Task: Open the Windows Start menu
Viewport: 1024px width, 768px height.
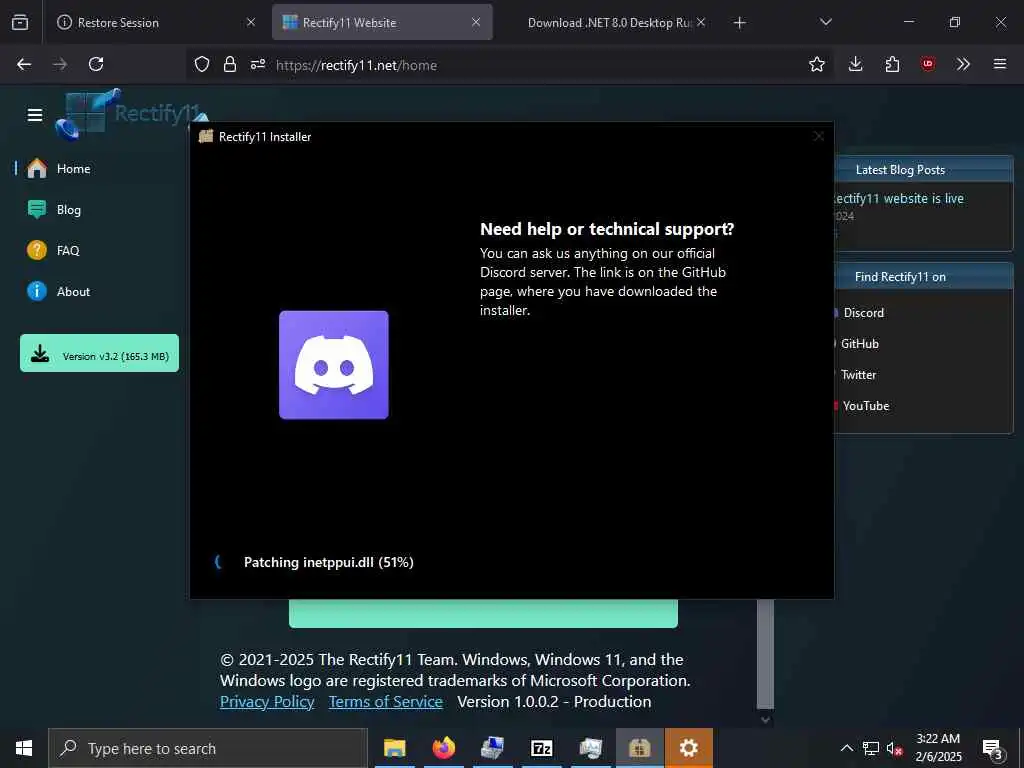Action: [x=24, y=748]
